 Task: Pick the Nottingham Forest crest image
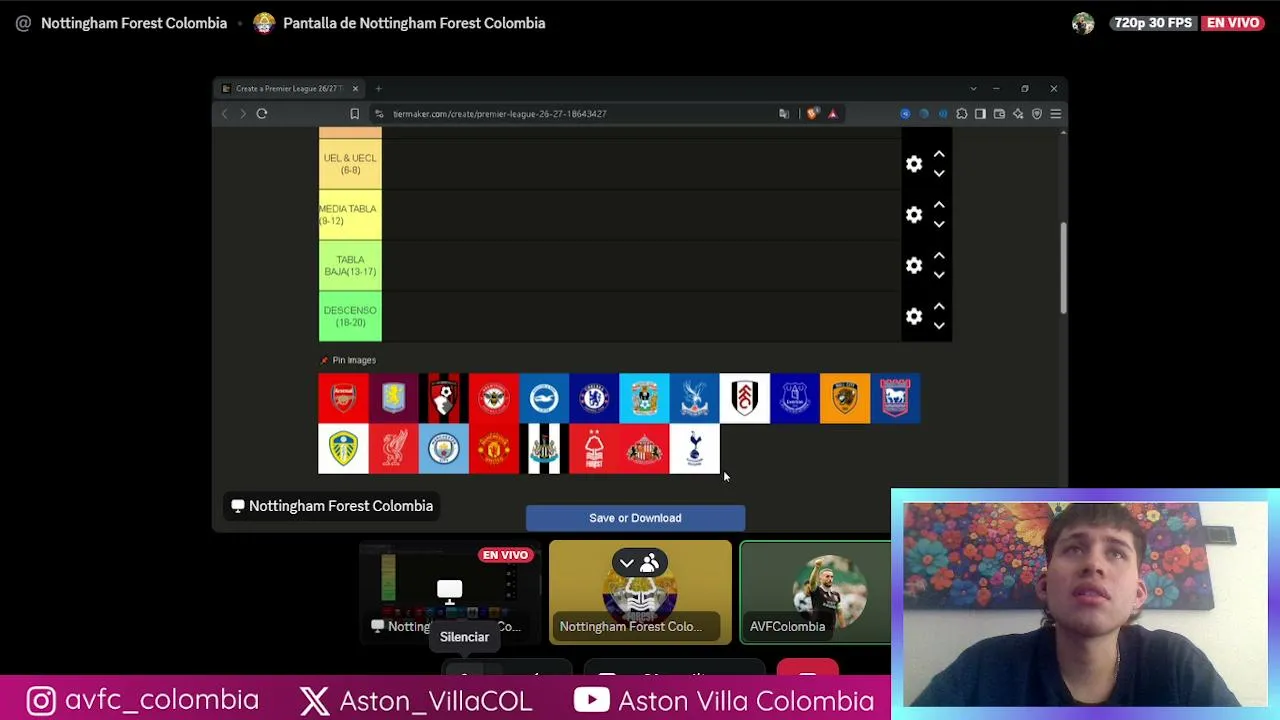coord(594,448)
